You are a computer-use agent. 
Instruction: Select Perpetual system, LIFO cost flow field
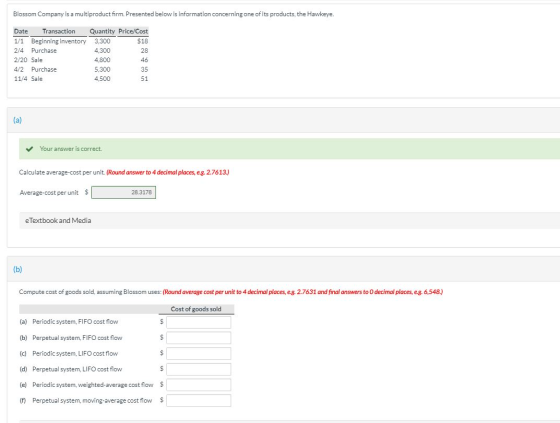[199, 369]
